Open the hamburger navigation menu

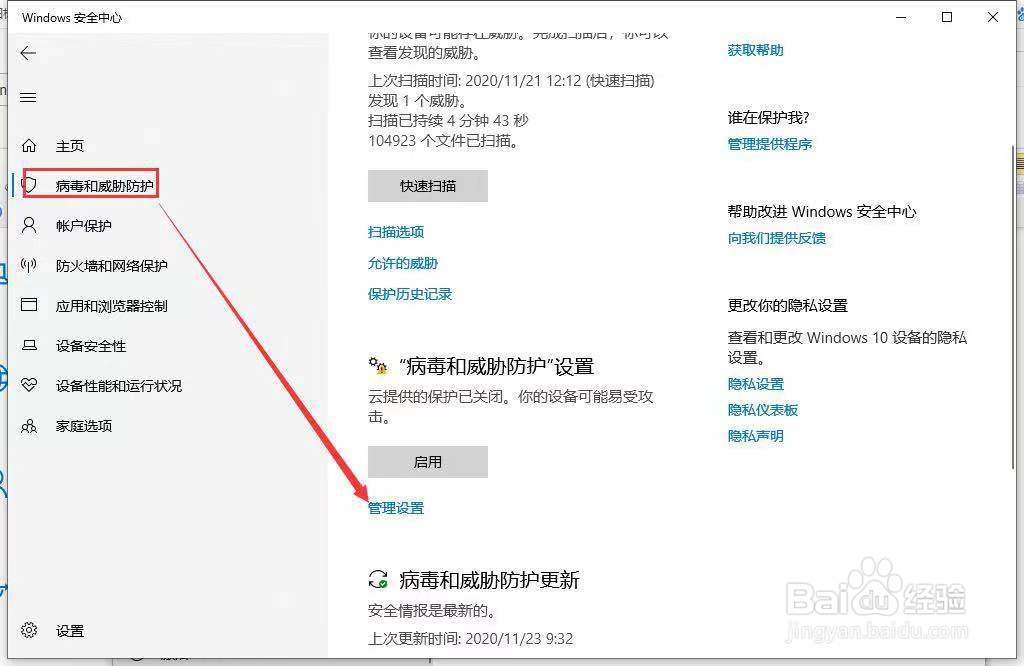click(x=28, y=98)
